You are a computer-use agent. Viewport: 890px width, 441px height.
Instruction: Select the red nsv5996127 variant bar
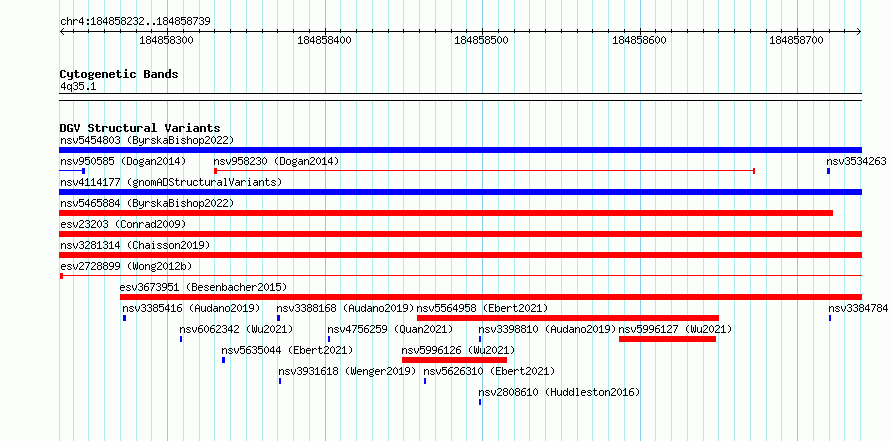pyautogui.click(x=668, y=339)
